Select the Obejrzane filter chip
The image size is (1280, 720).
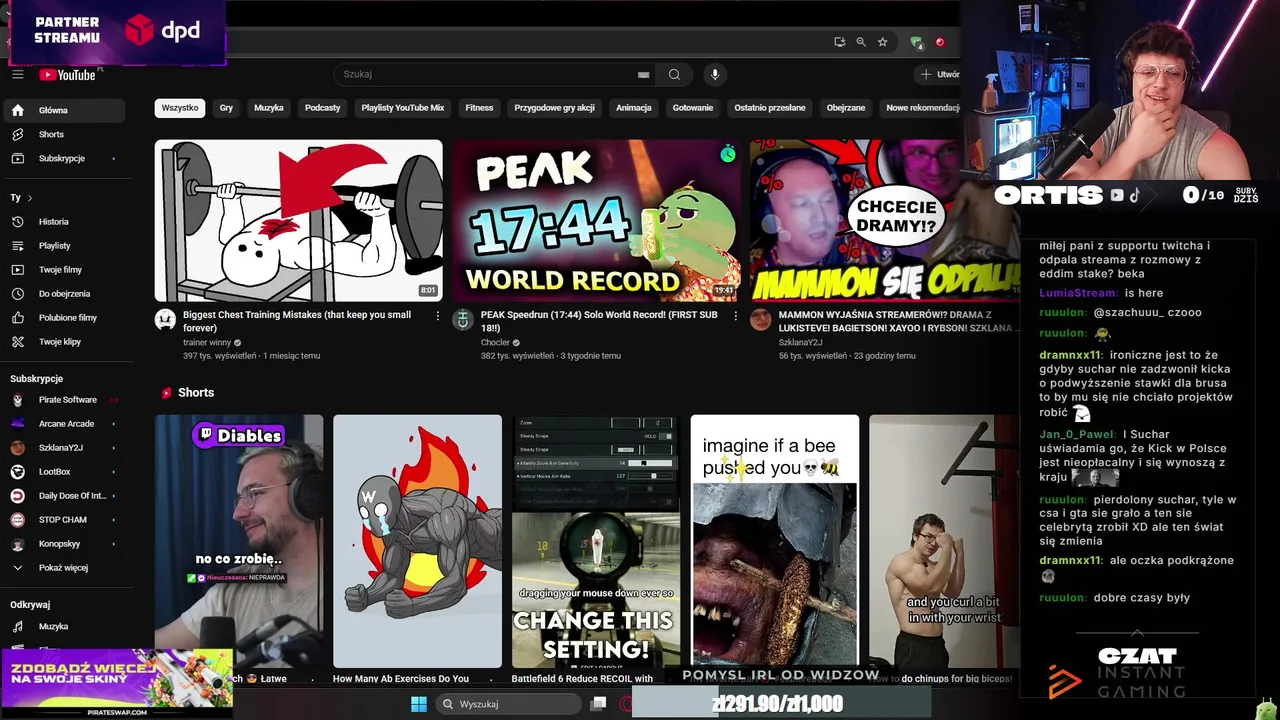(x=846, y=108)
